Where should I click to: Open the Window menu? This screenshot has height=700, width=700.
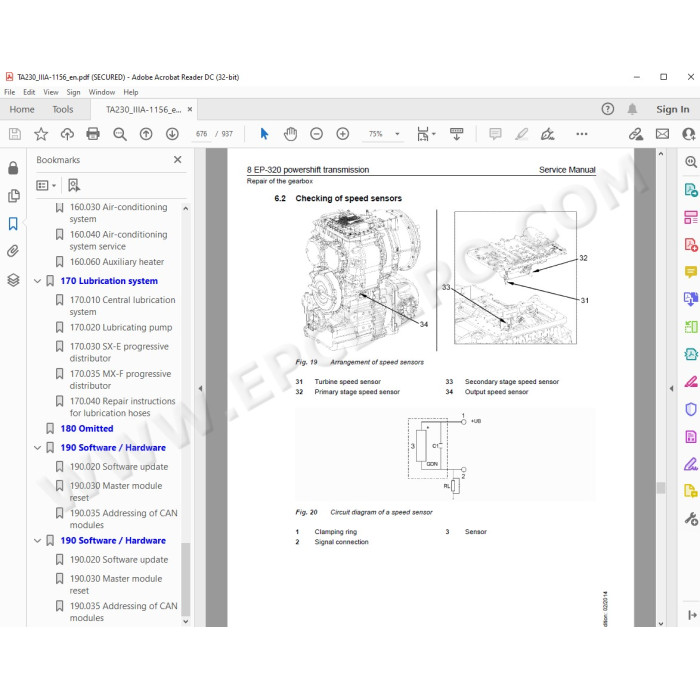(102, 92)
